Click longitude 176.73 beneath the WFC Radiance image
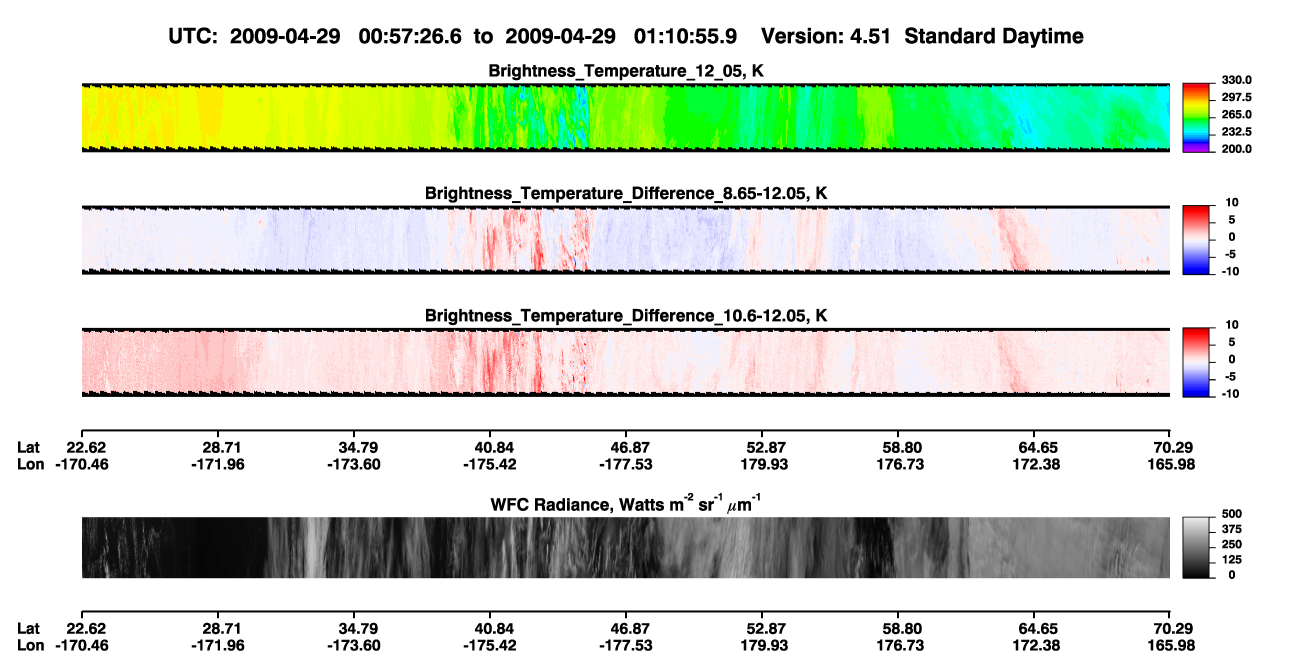 (898, 645)
